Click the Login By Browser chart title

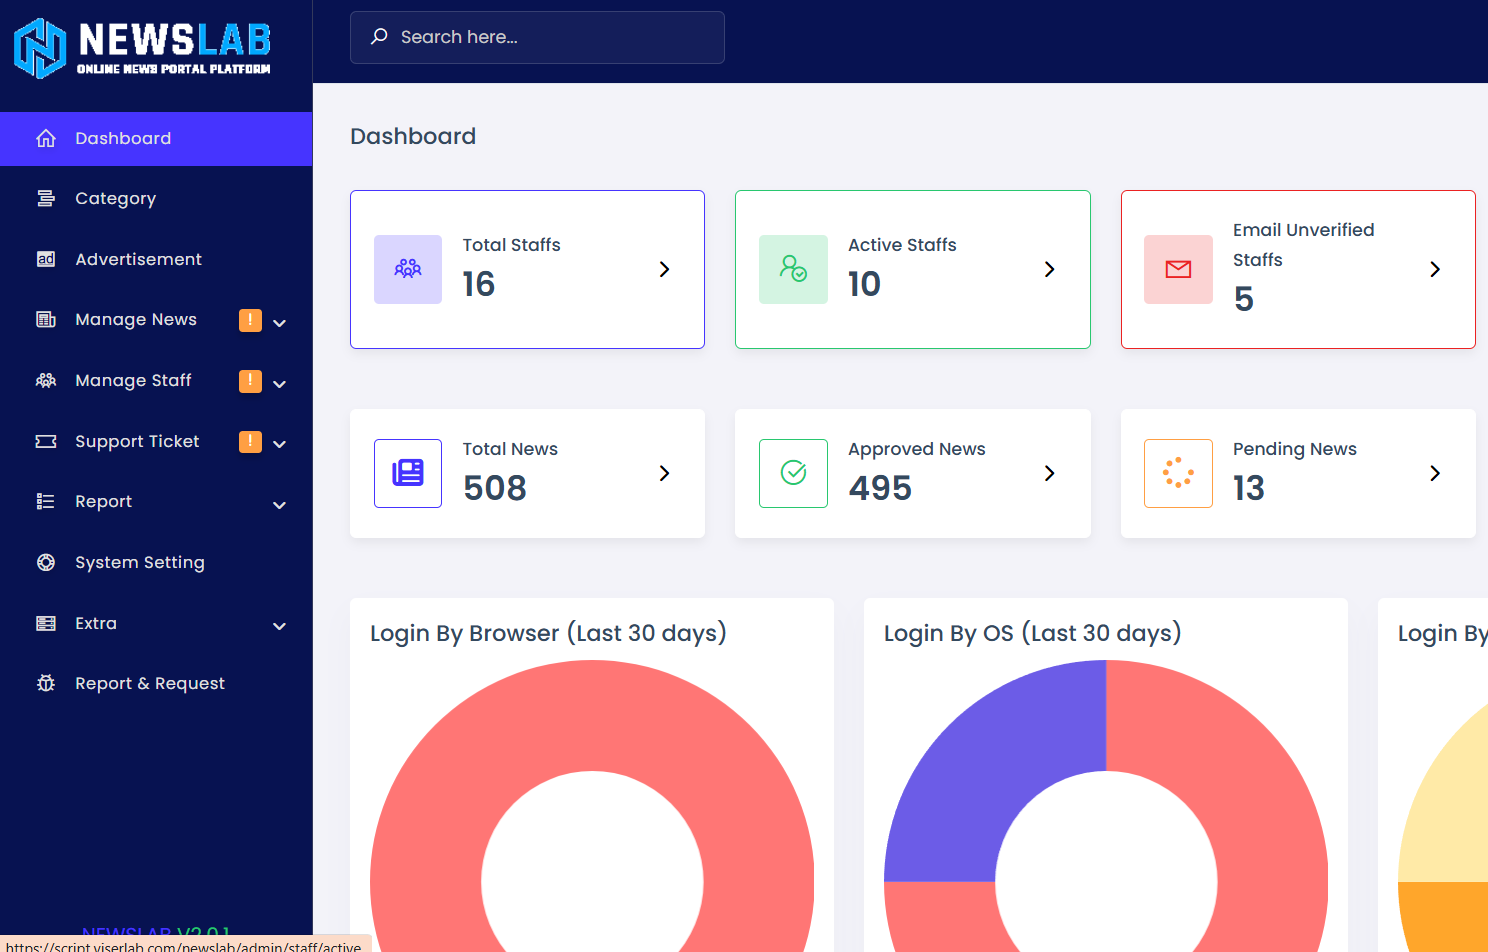coord(548,633)
